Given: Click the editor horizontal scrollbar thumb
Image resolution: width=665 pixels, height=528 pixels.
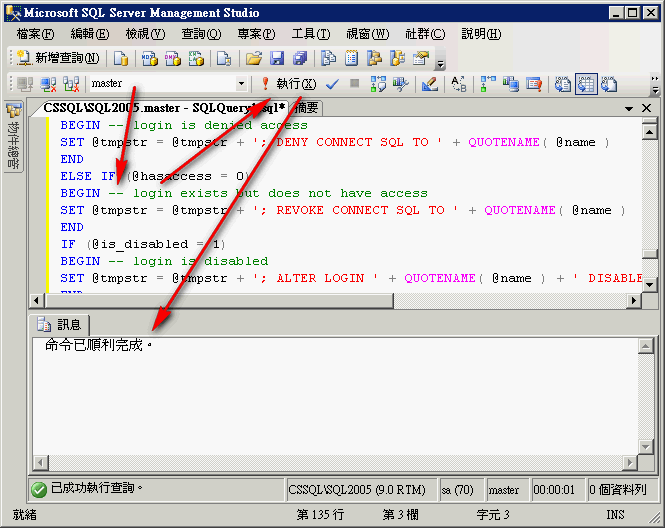Looking at the screenshot, I should (220, 300).
